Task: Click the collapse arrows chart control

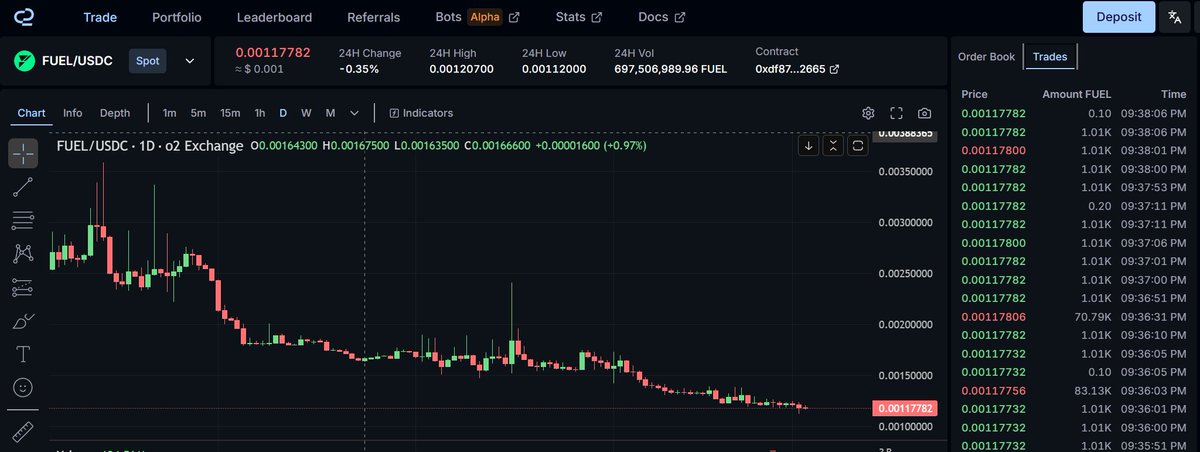Action: pyautogui.click(x=833, y=146)
